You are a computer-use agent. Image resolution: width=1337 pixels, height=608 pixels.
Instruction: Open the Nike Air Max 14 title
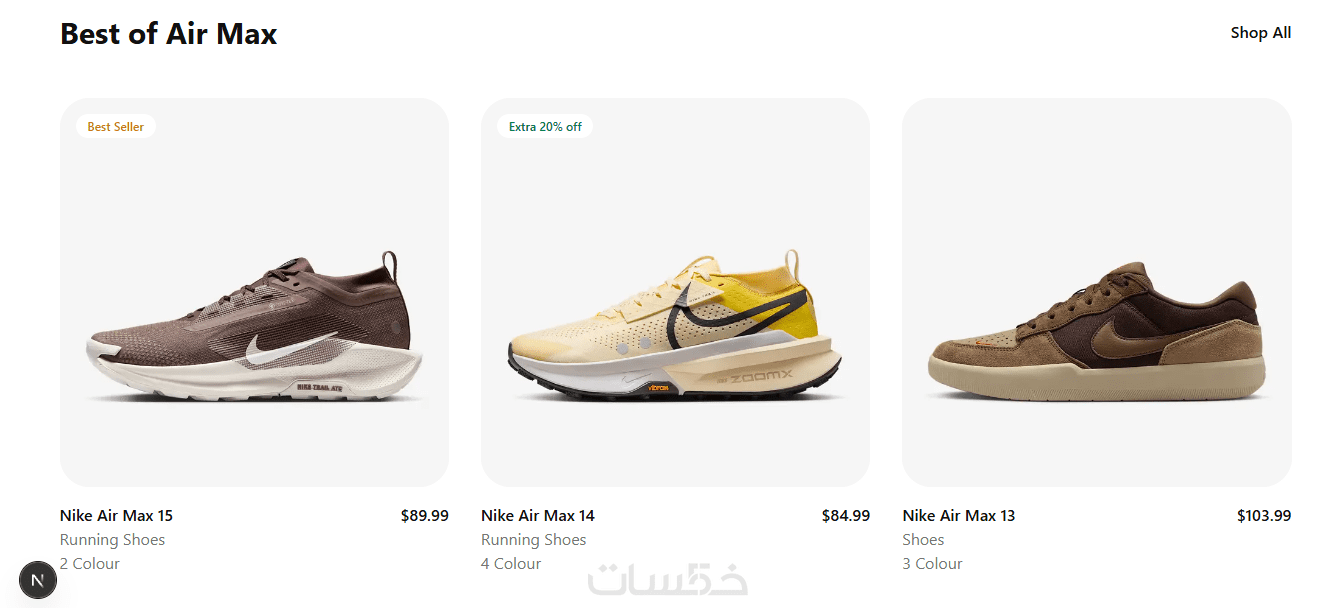538,516
